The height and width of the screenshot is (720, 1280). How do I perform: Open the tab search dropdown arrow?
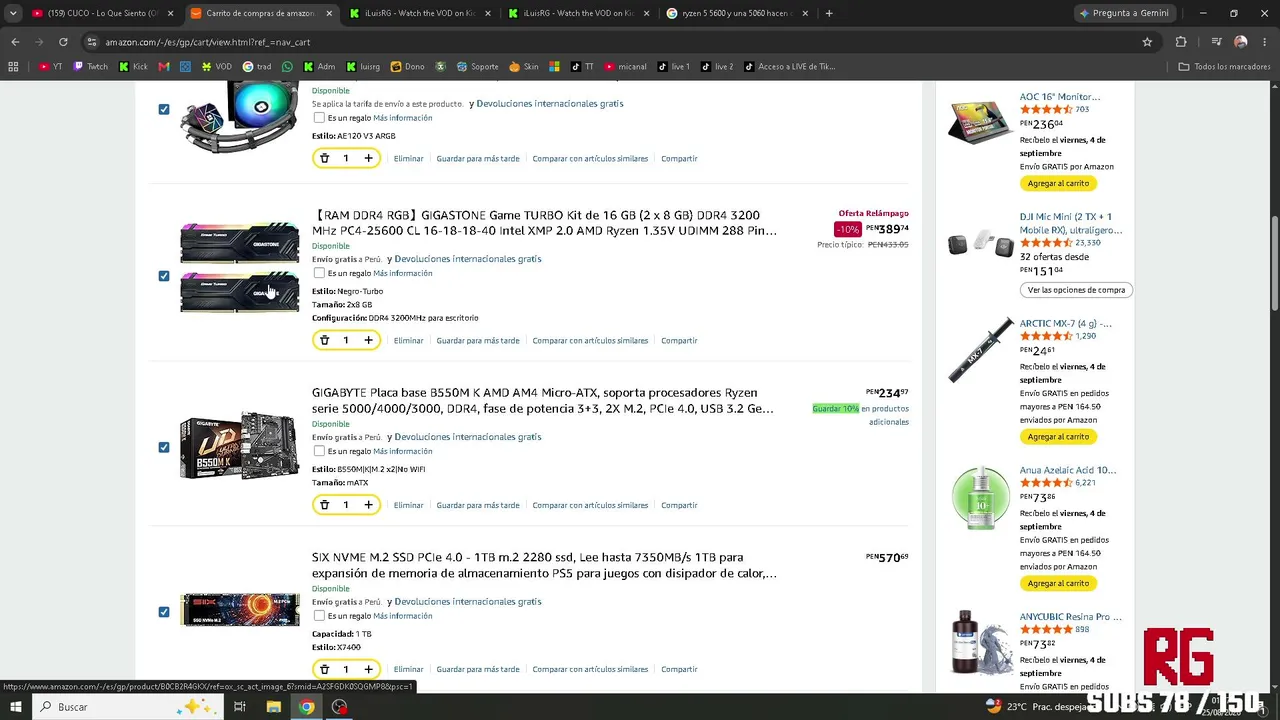pyautogui.click(x=13, y=13)
